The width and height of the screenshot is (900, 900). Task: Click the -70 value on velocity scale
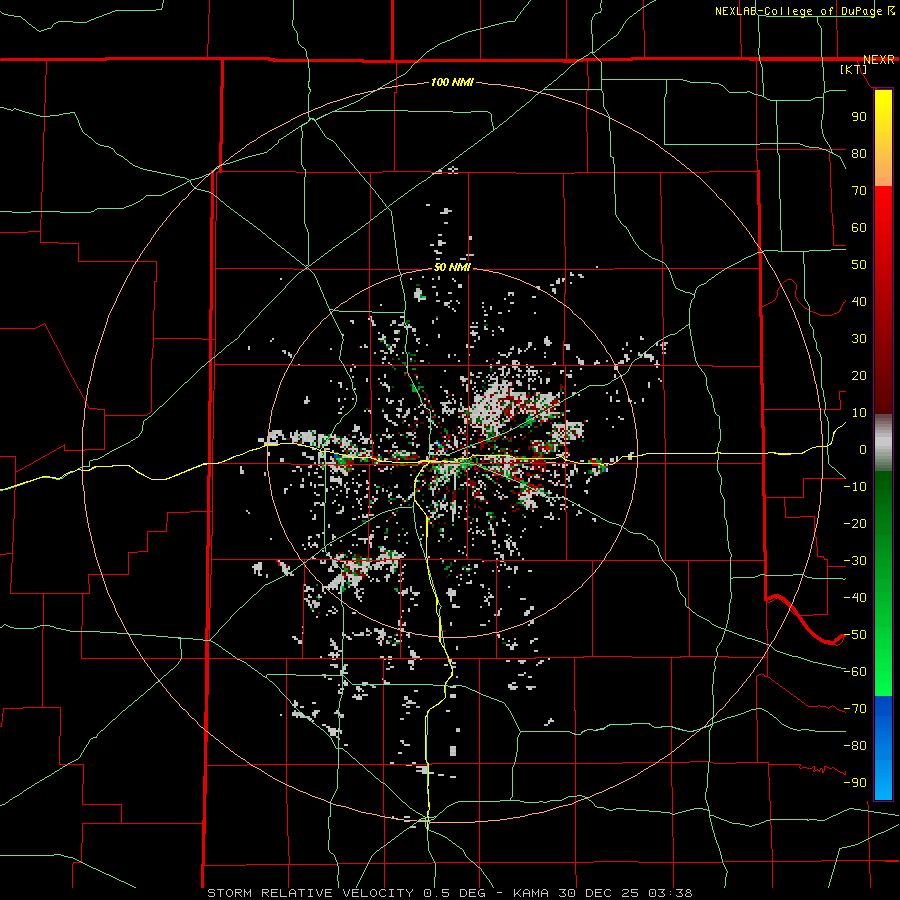pos(855,709)
